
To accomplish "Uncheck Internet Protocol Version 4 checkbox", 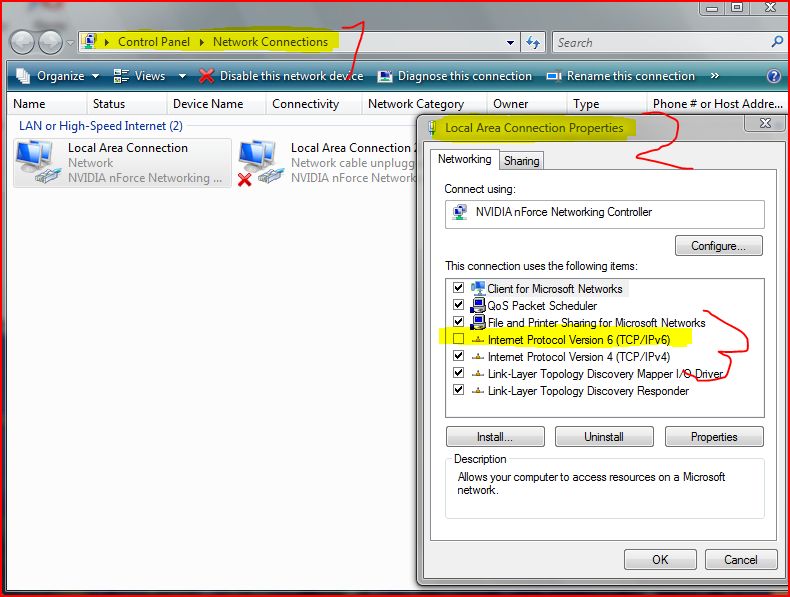I will coord(458,356).
